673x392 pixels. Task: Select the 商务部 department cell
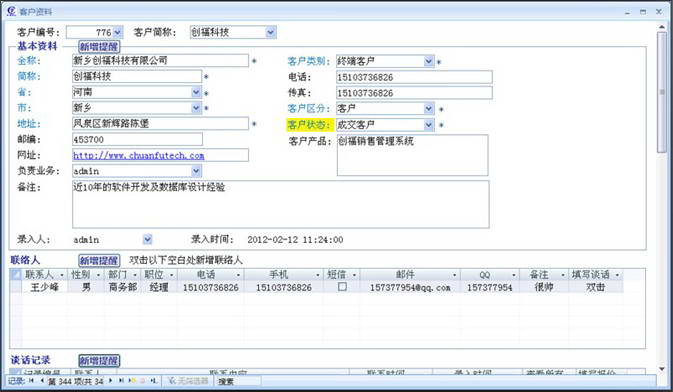(122, 287)
